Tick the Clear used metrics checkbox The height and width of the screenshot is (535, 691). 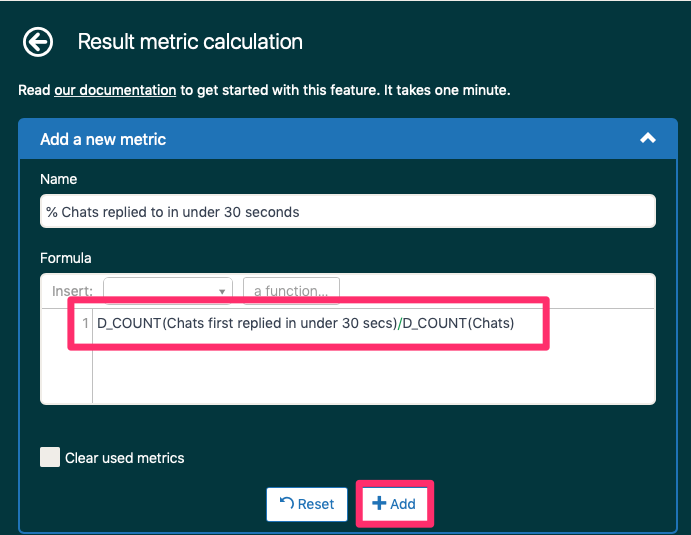coord(50,457)
